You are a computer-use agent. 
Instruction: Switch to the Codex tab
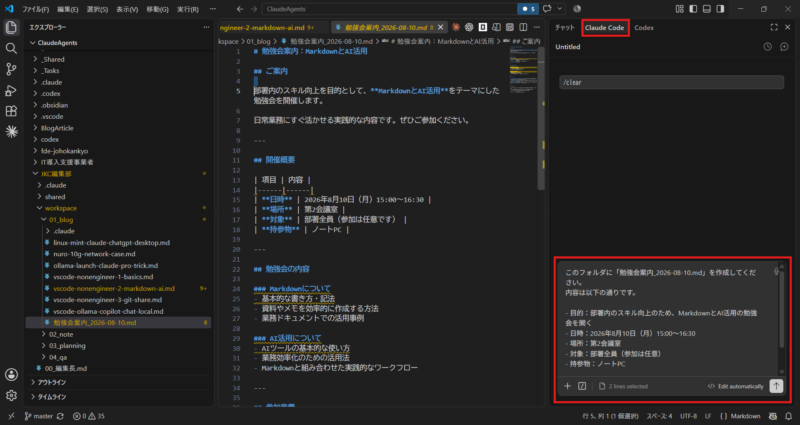click(x=644, y=28)
